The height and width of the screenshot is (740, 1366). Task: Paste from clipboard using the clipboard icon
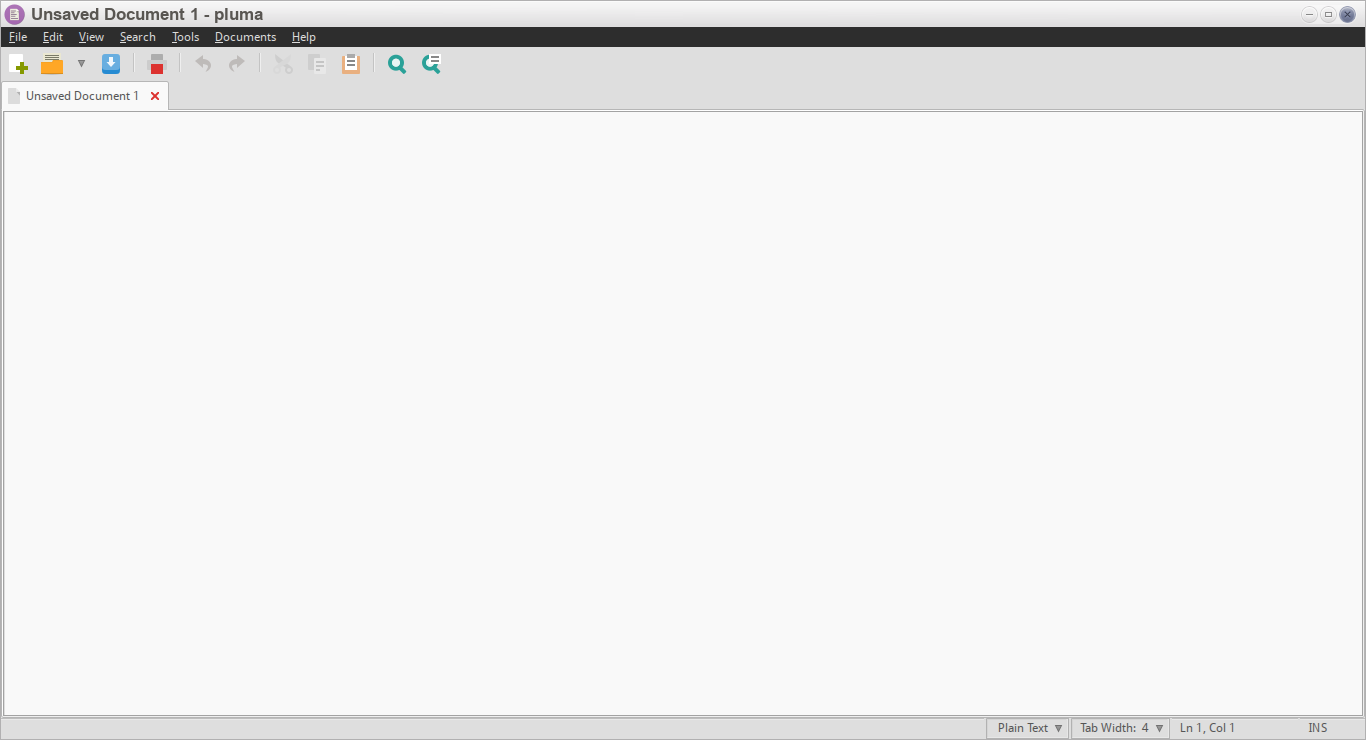point(350,64)
